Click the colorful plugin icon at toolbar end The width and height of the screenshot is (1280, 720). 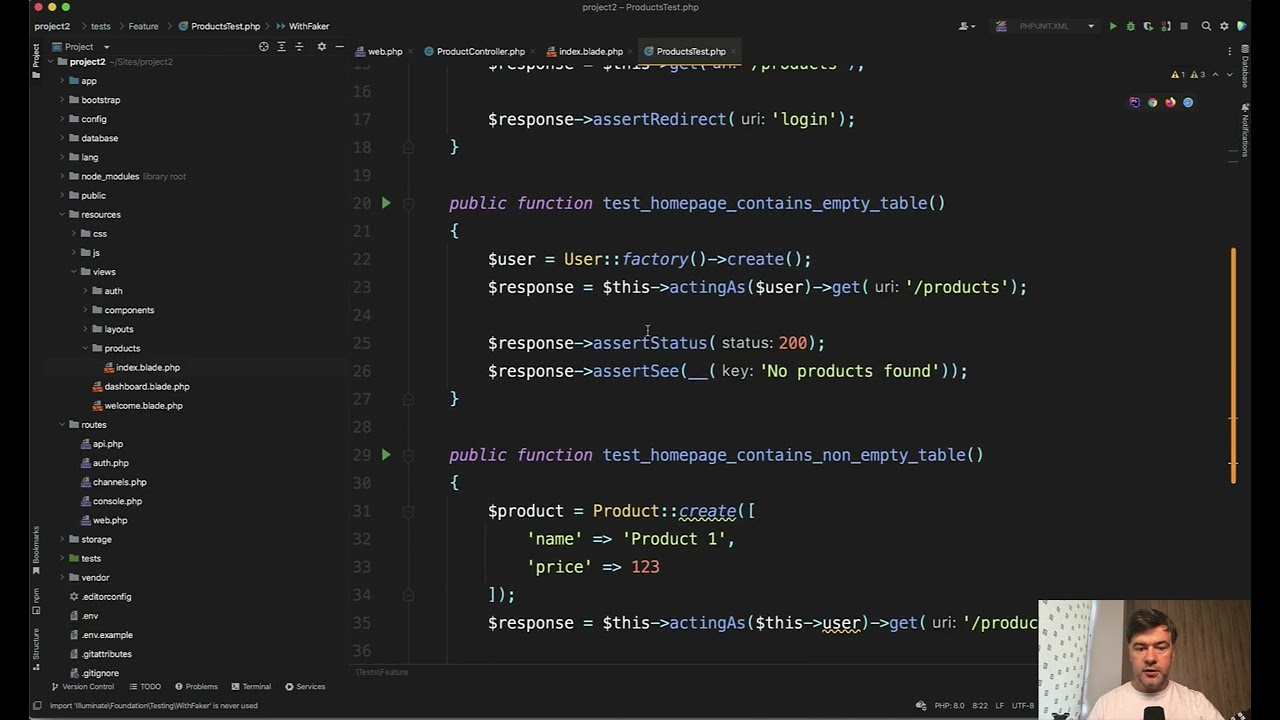pyautogui.click(x=1242, y=26)
